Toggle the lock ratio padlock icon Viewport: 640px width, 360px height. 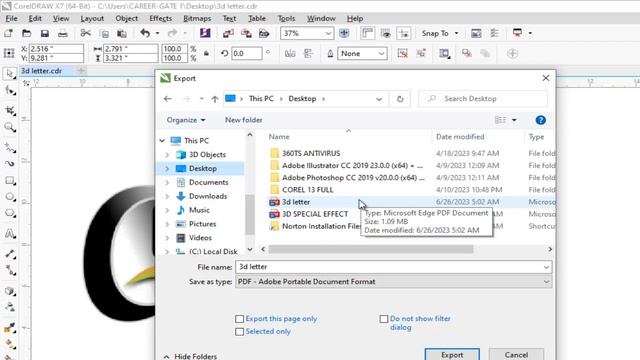(206, 53)
